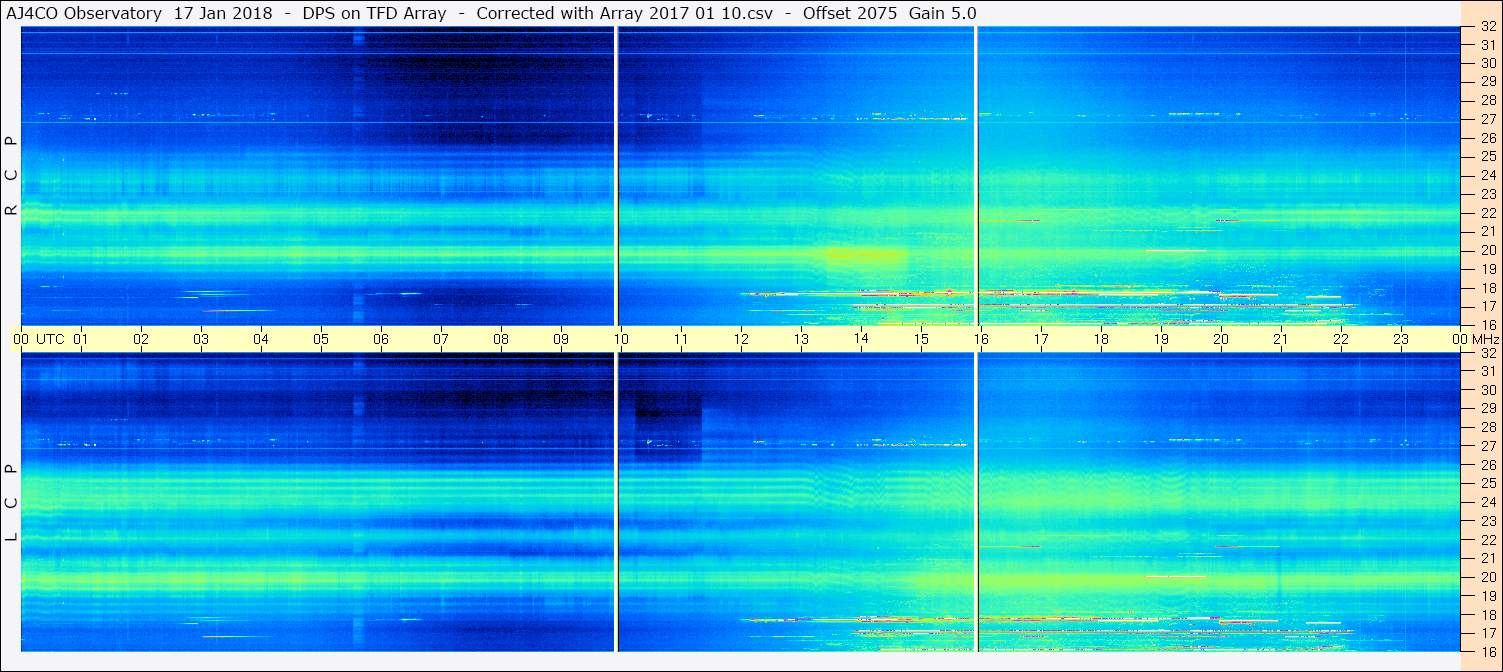Click the LCP panel 23 MHz frequency label

coord(1488,521)
